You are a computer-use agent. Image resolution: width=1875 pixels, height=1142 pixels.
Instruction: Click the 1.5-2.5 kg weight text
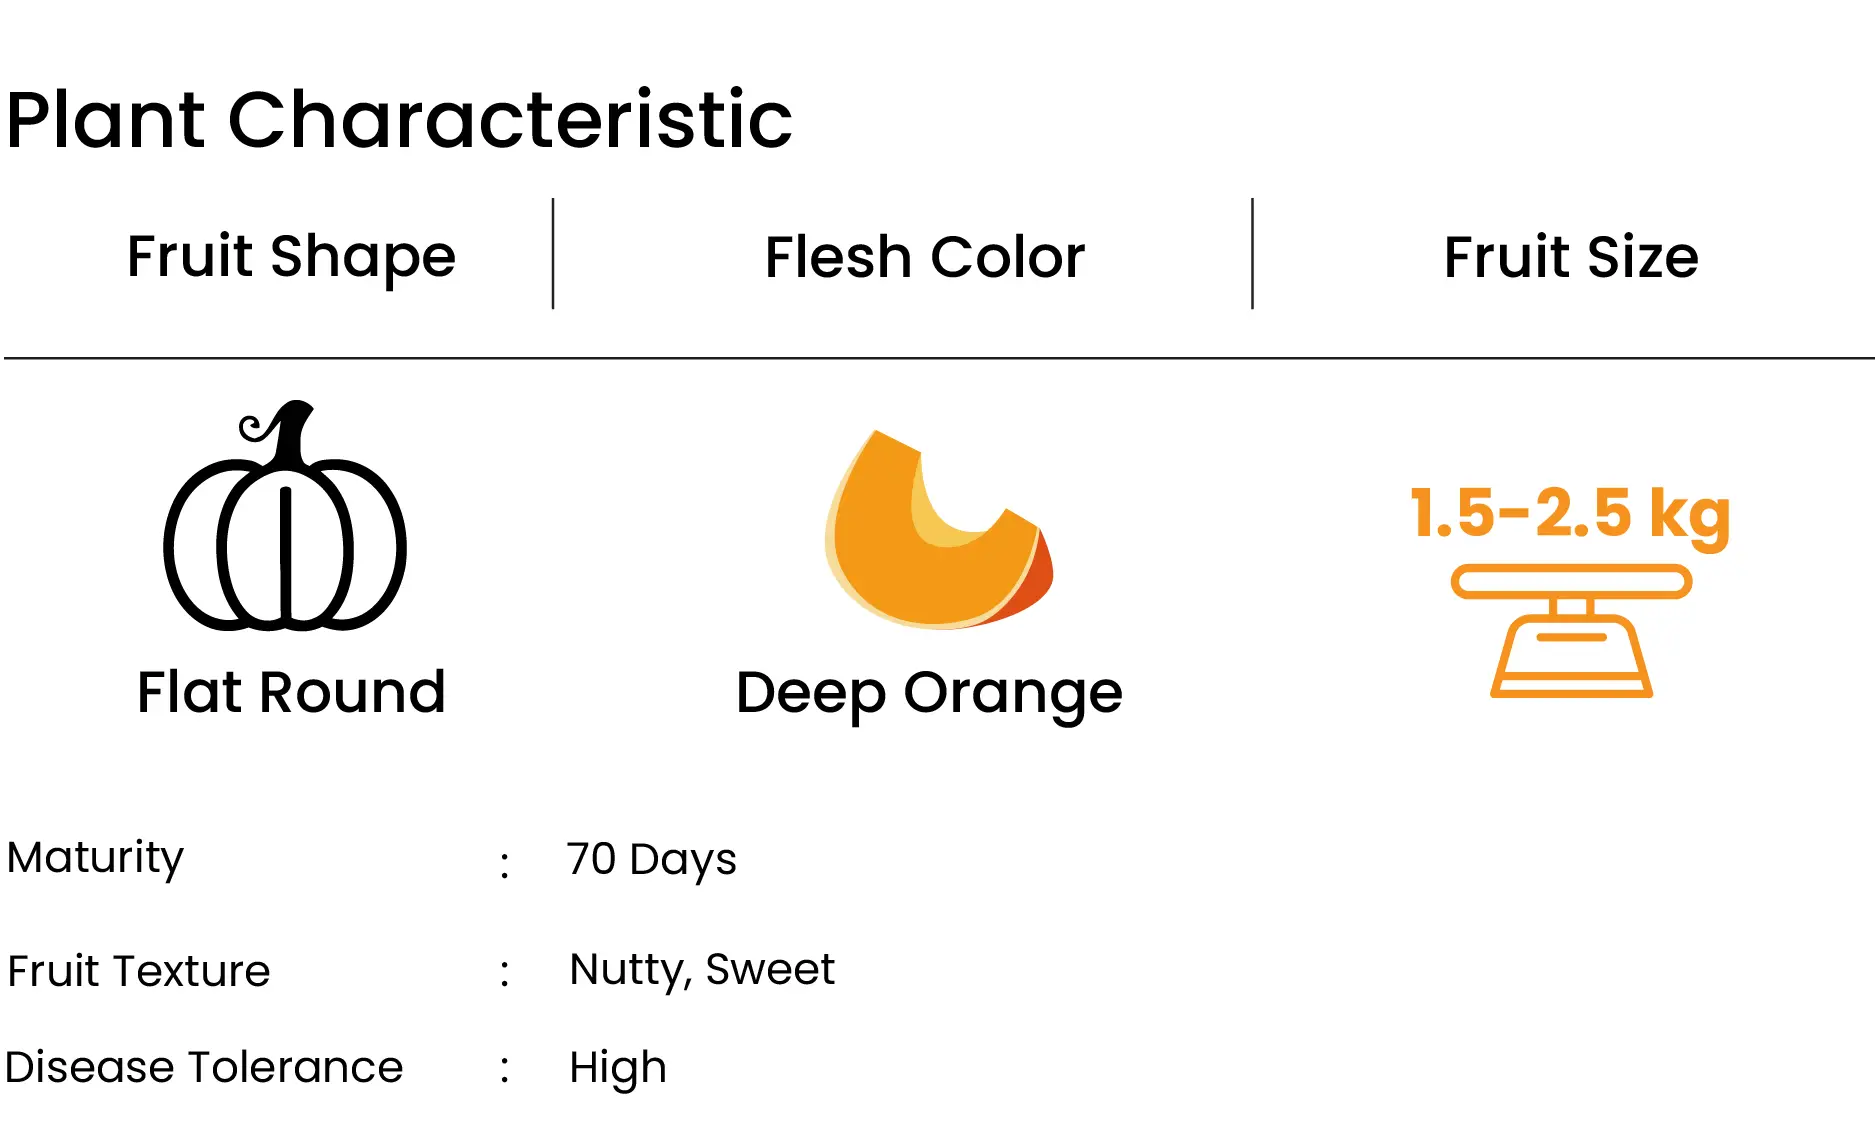pyautogui.click(x=1570, y=515)
